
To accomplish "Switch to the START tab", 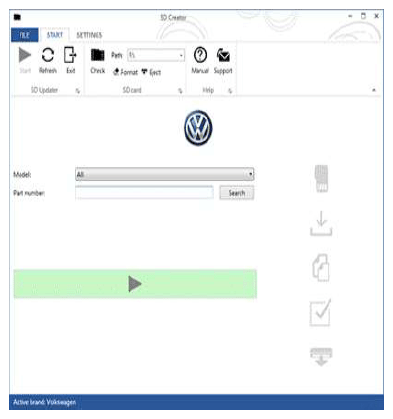I will tap(54, 35).
